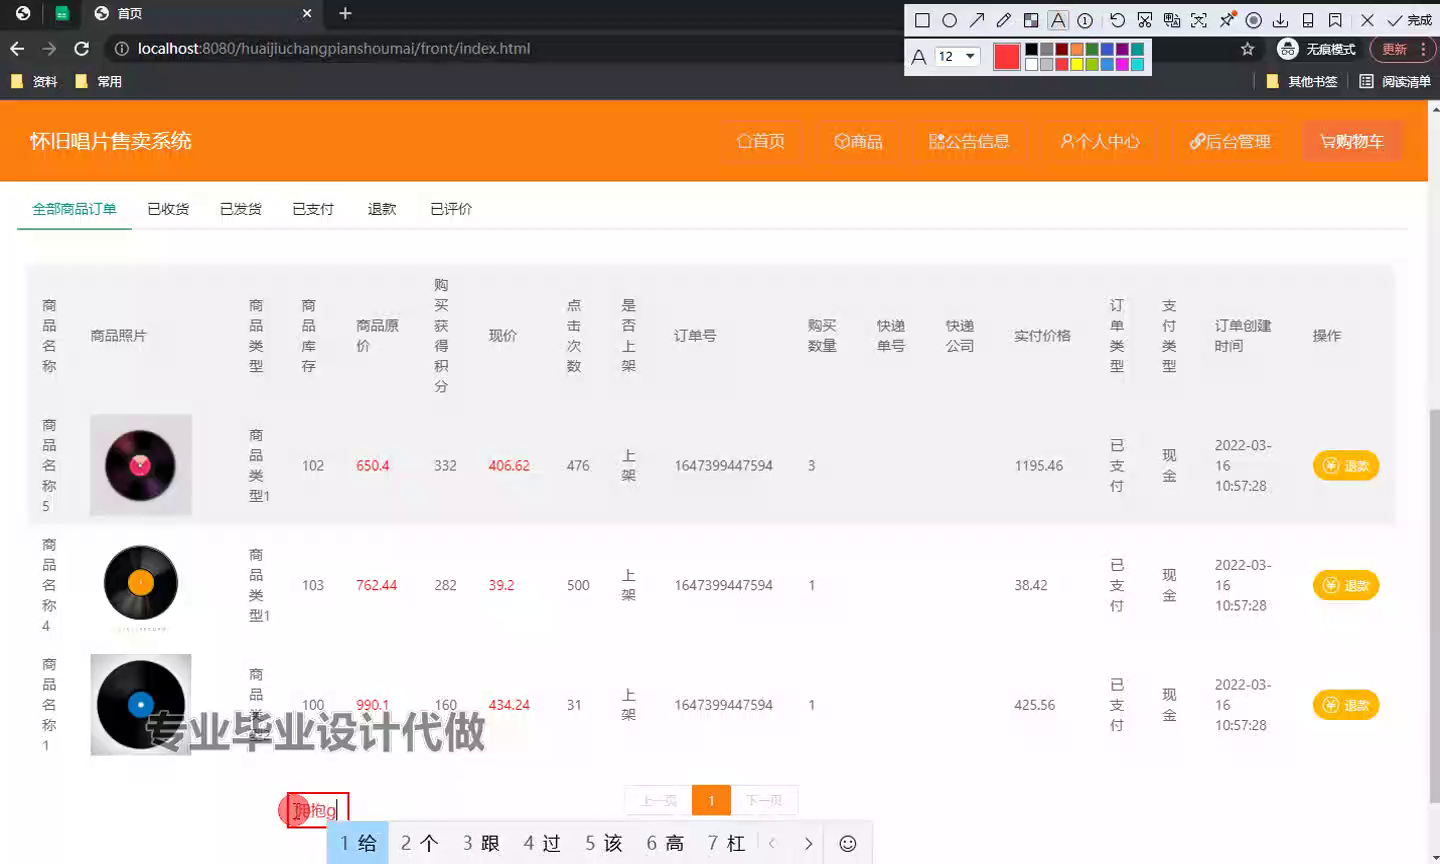Pick the yellow color swatch
This screenshot has height=864, width=1440.
[x=1077, y=64]
